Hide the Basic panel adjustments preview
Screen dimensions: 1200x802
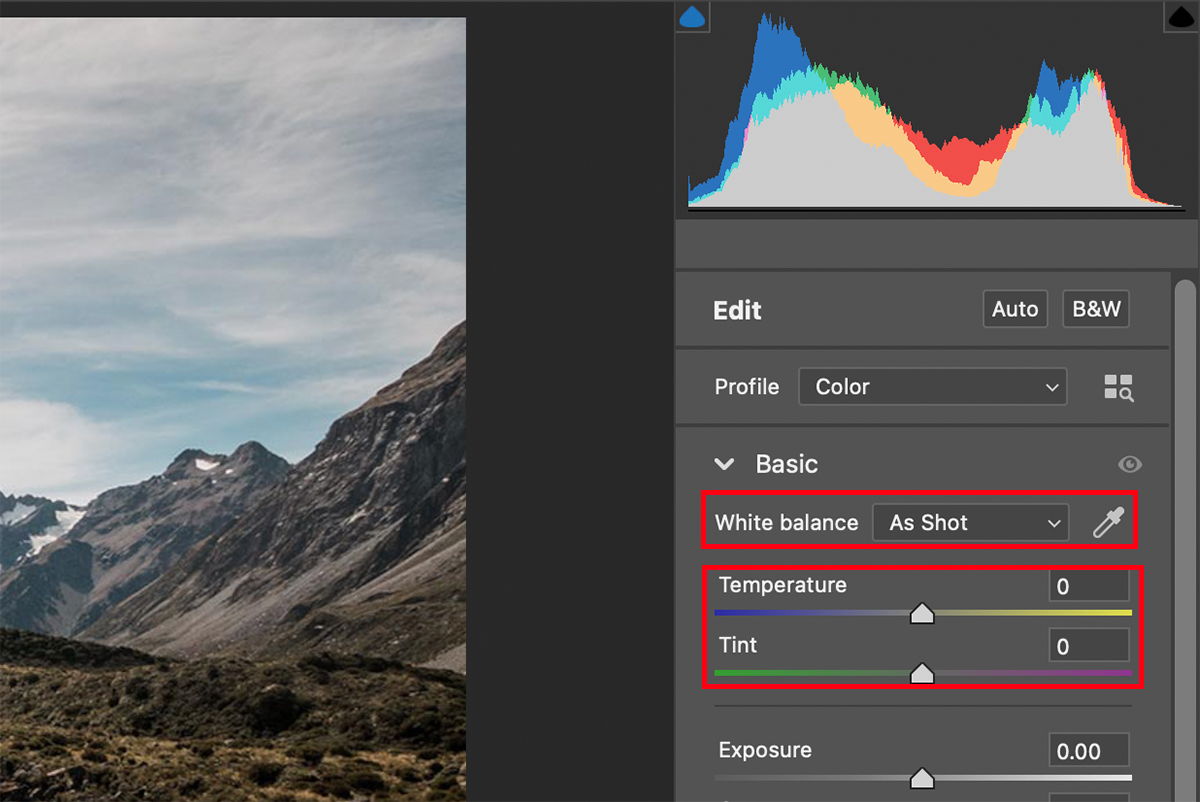pos(1129,463)
